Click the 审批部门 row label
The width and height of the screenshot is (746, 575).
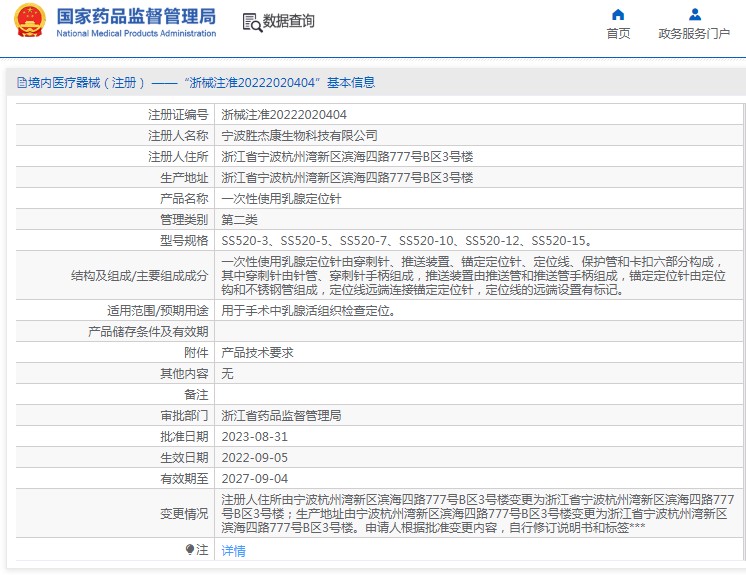184,416
